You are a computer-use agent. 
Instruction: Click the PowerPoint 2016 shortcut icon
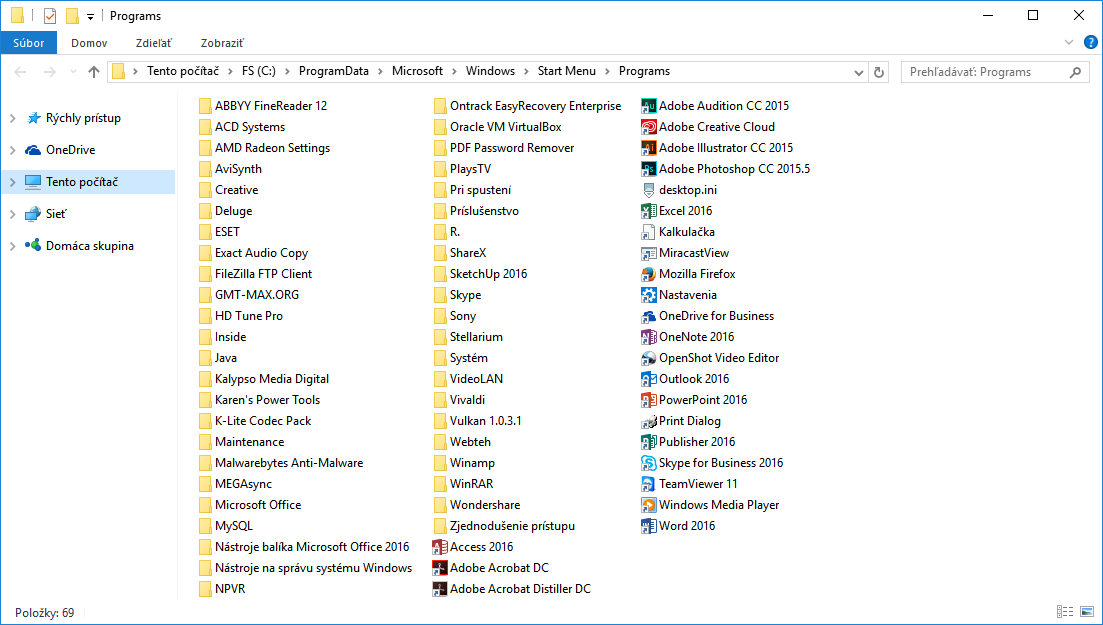pyautogui.click(x=648, y=400)
